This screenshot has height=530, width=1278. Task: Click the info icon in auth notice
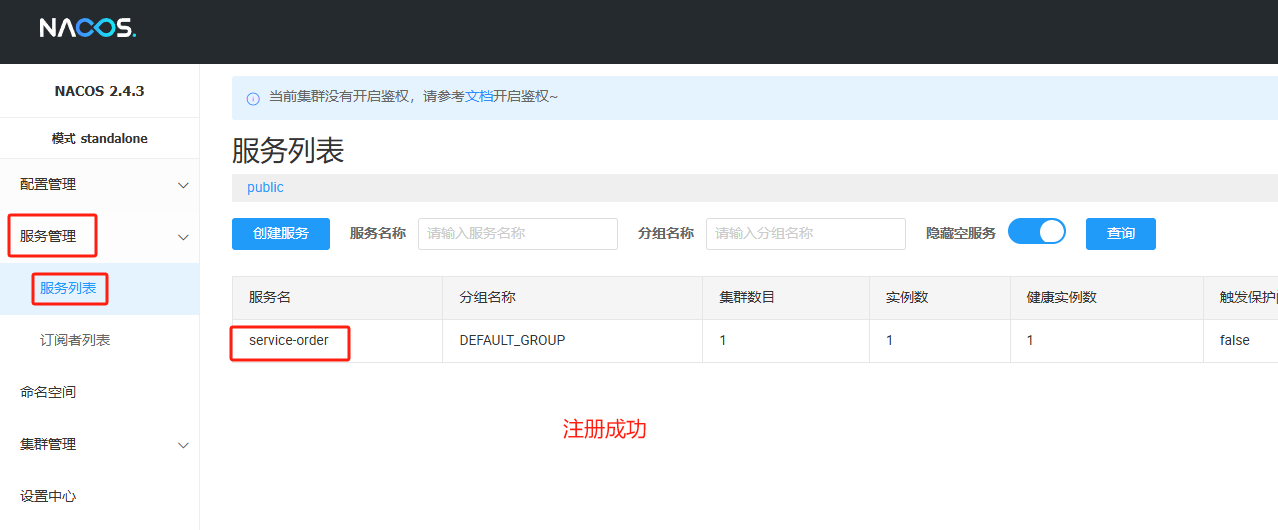click(252, 98)
